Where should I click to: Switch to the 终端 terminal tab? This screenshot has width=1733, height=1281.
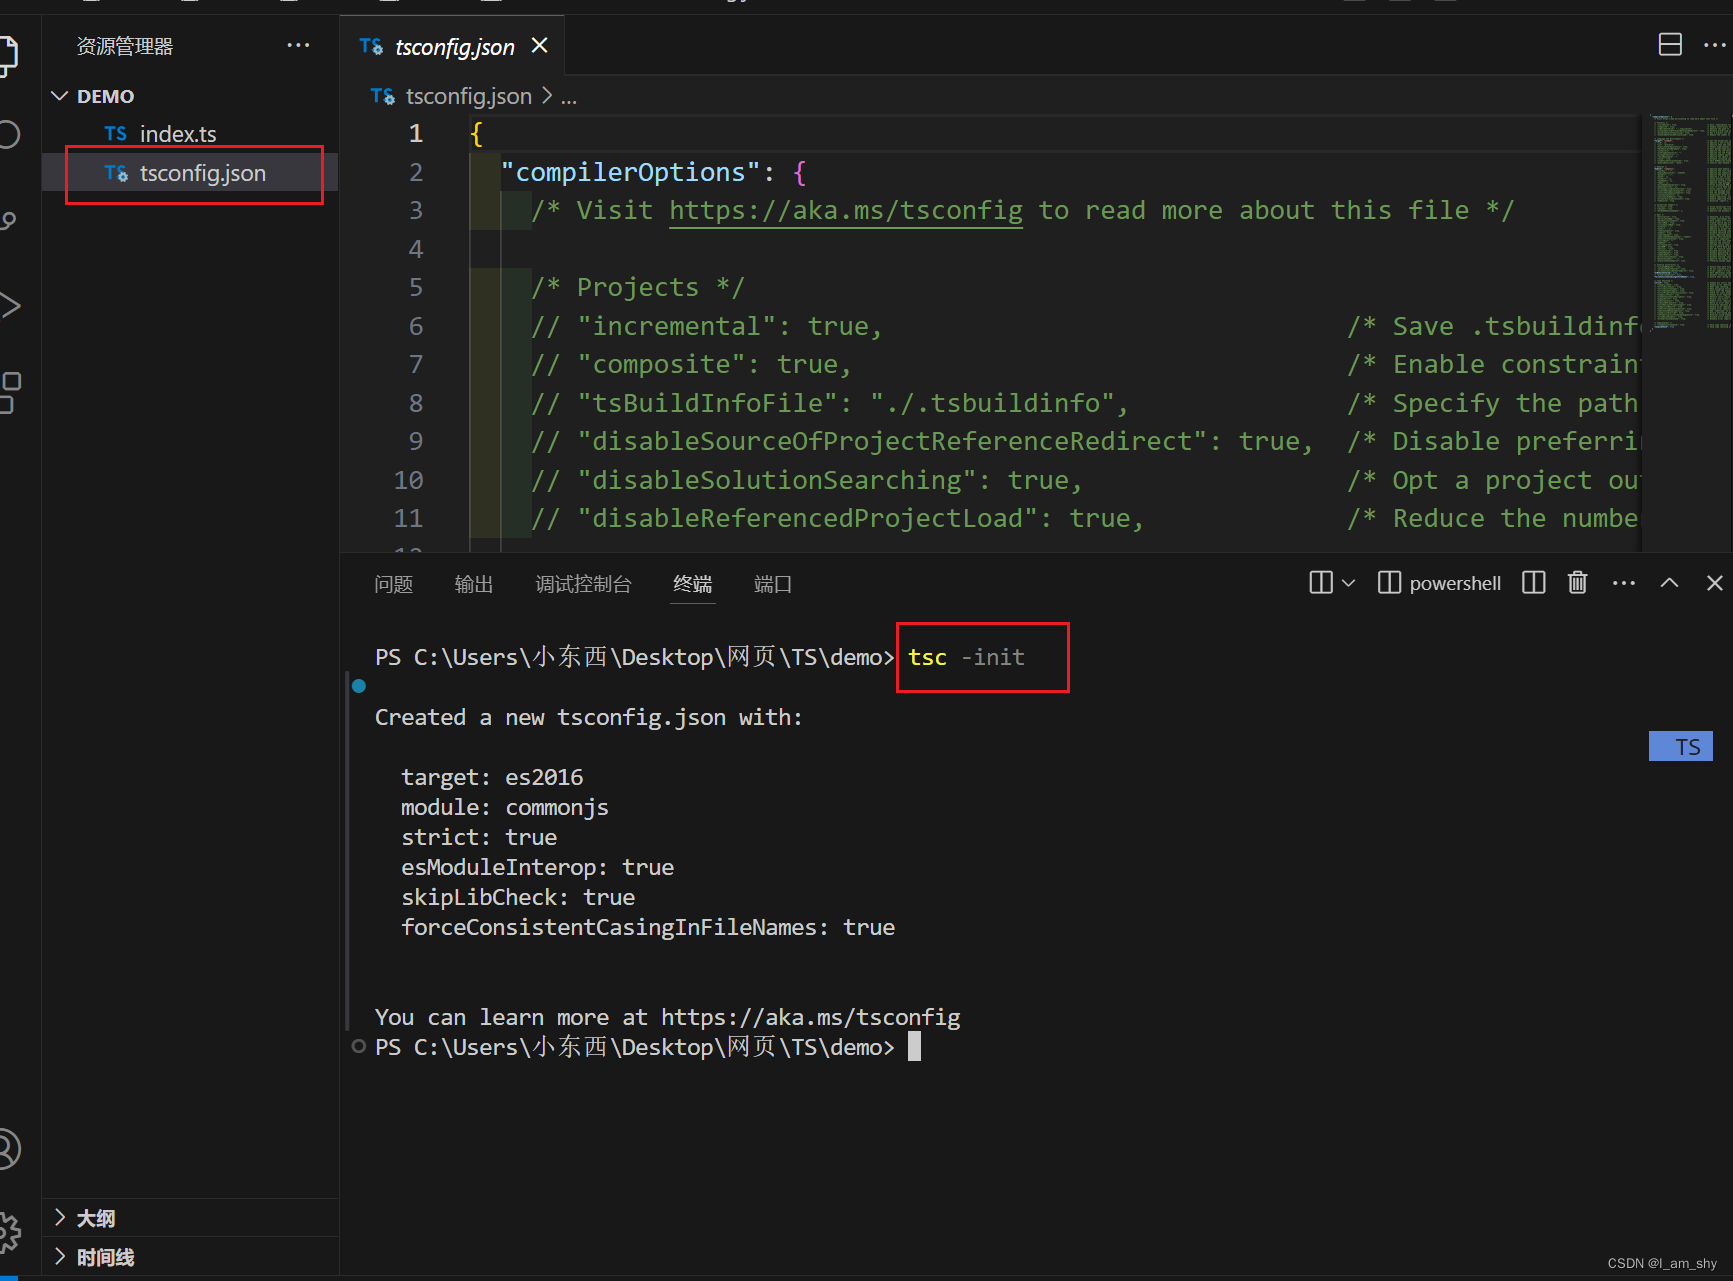pyautogui.click(x=692, y=584)
